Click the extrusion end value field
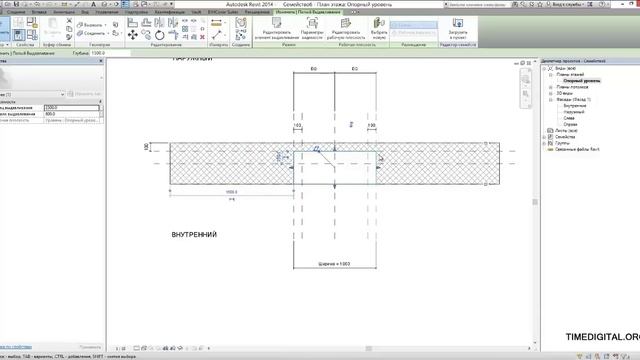This screenshot has width=640, height=360. coord(71,108)
